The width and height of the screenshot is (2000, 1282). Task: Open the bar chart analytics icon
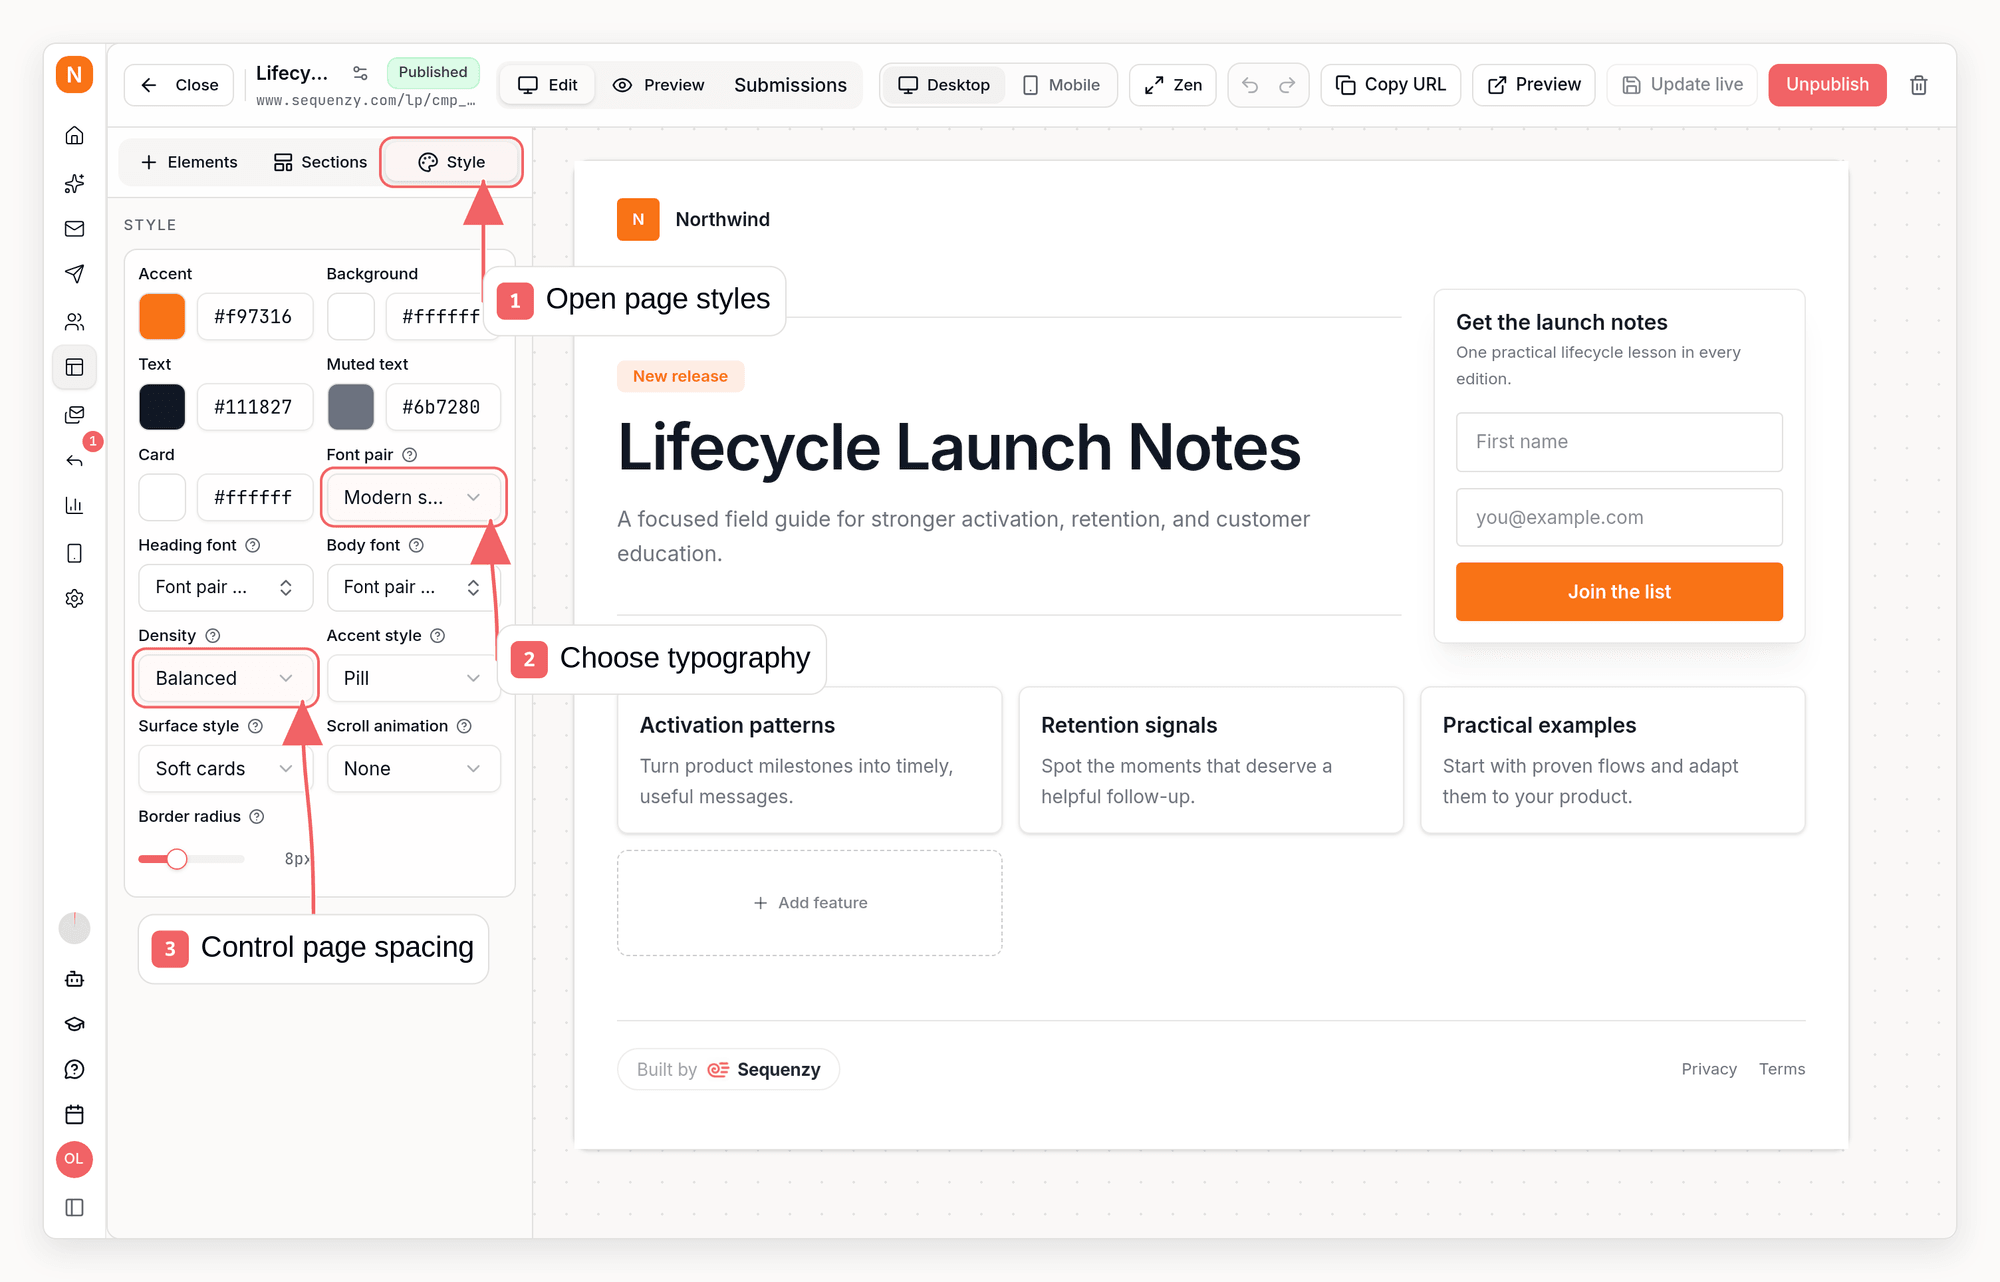click(74, 505)
